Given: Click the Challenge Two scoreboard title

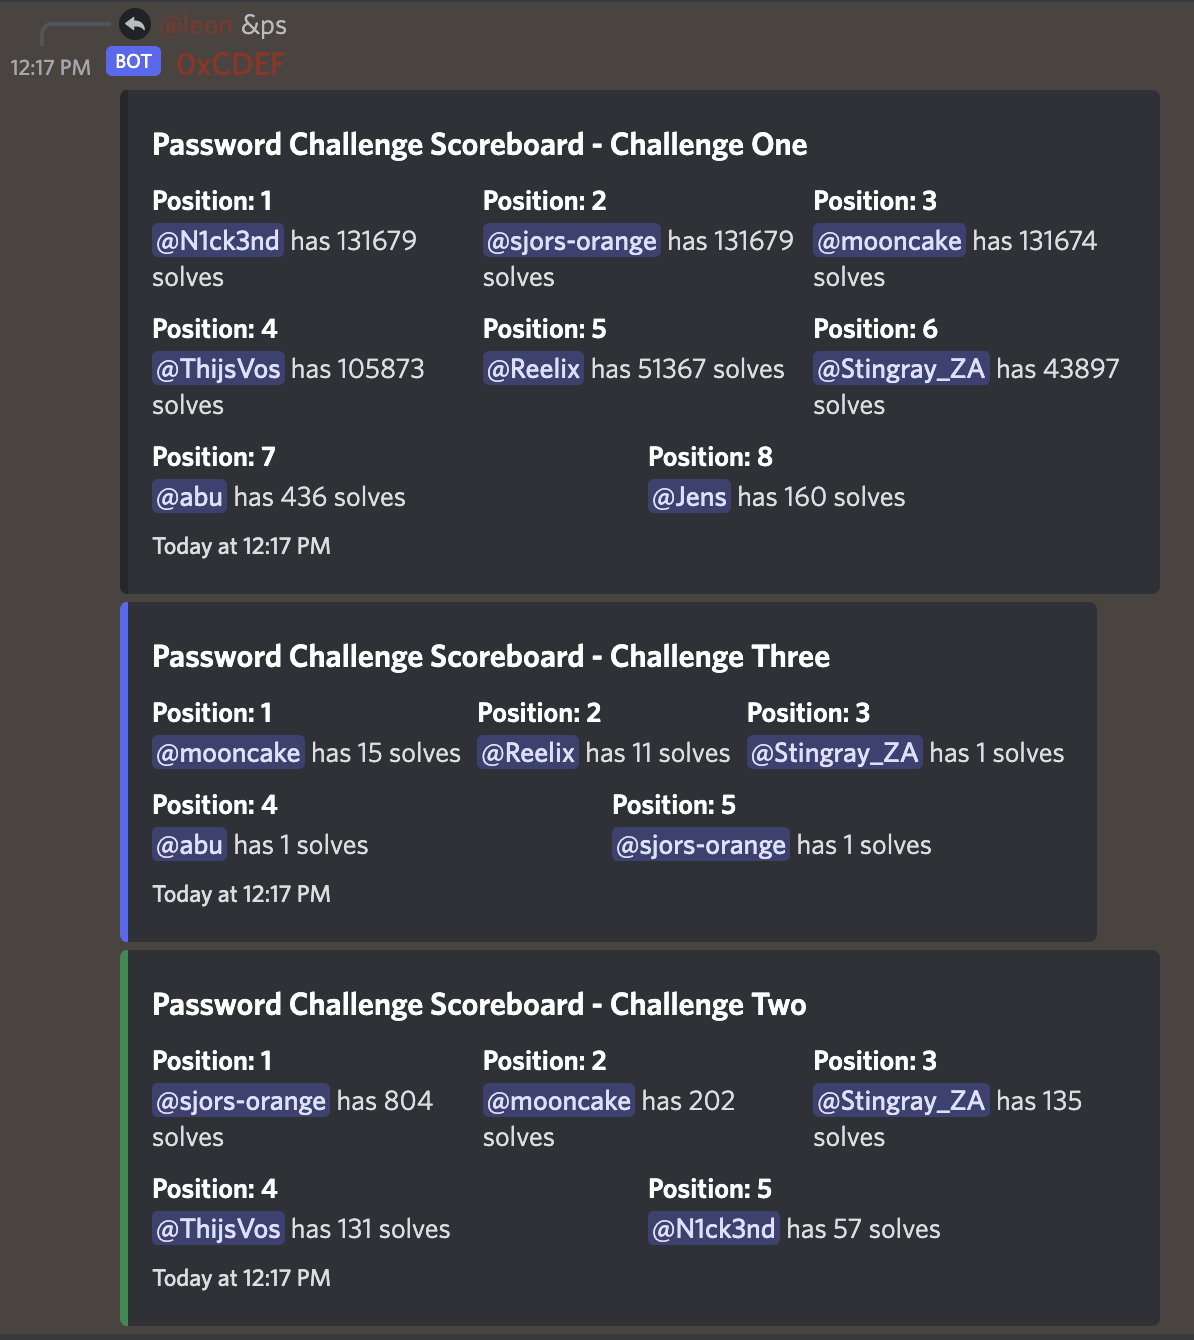Looking at the screenshot, I should 479,1005.
